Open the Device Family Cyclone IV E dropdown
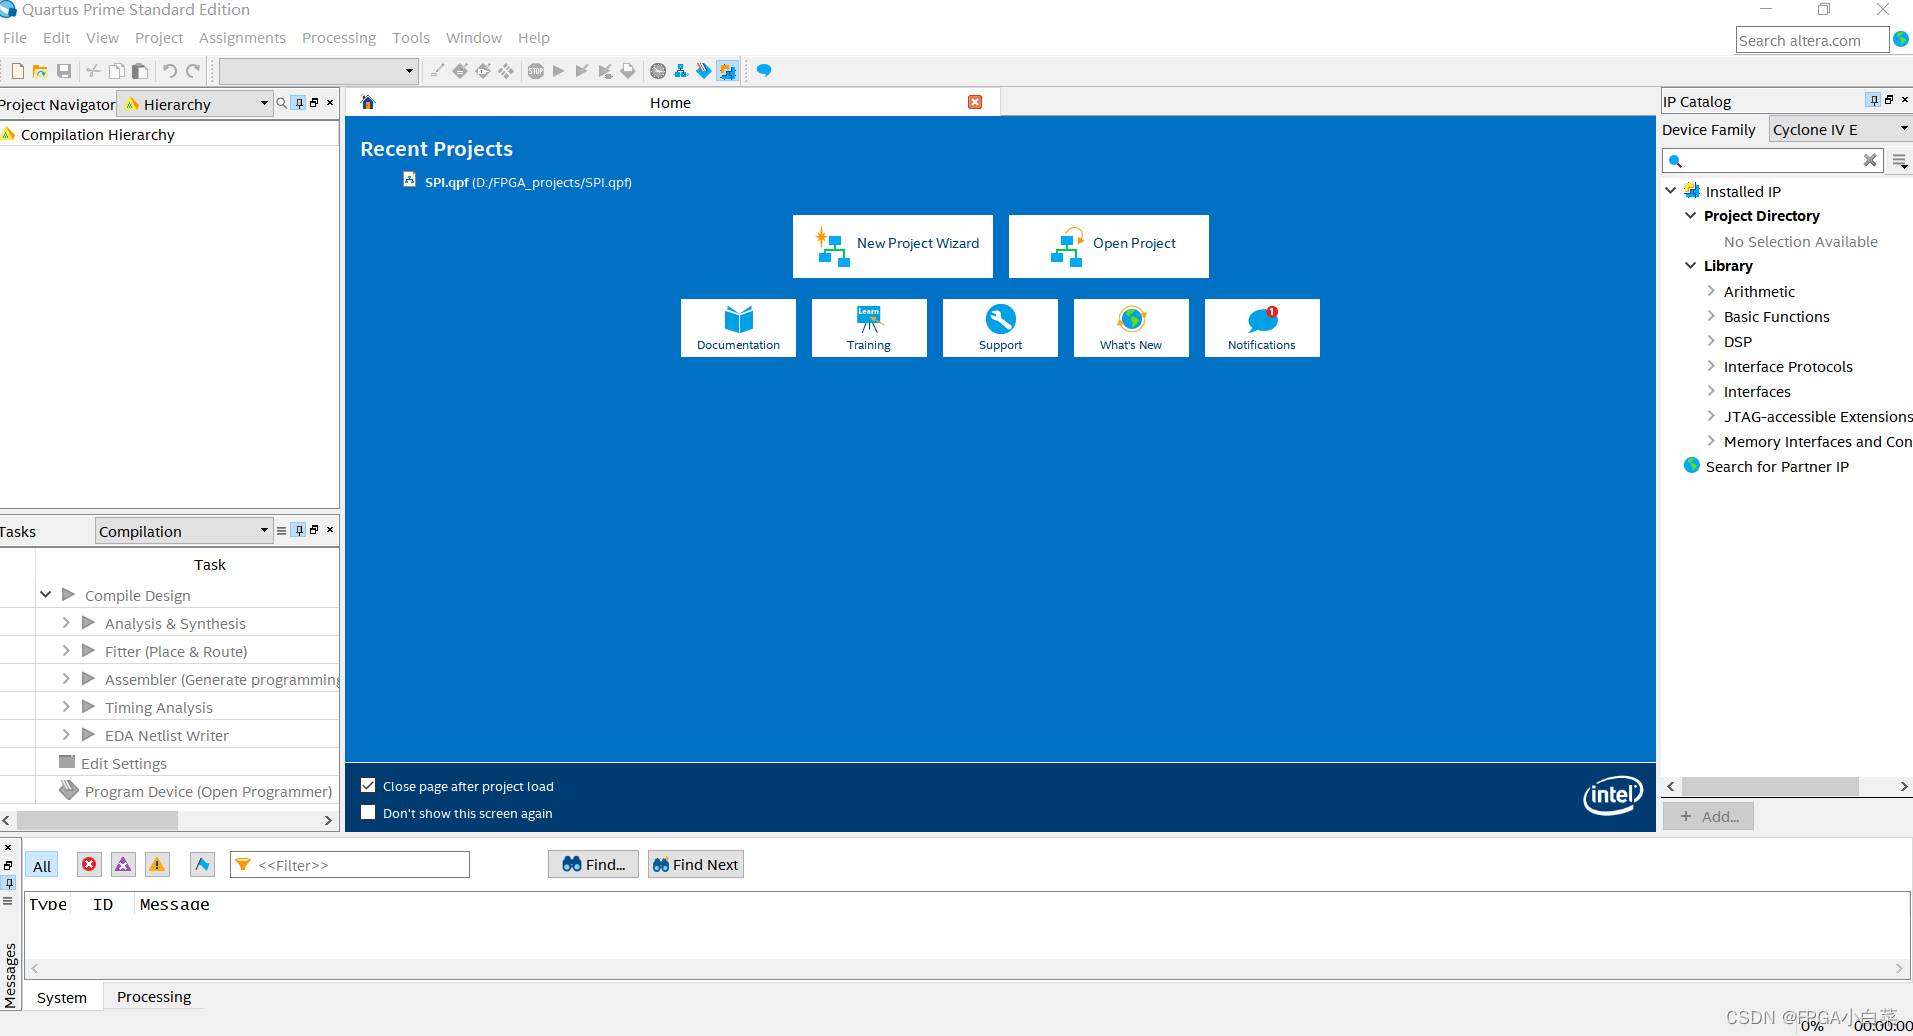The height and width of the screenshot is (1036, 1913). (1841, 130)
